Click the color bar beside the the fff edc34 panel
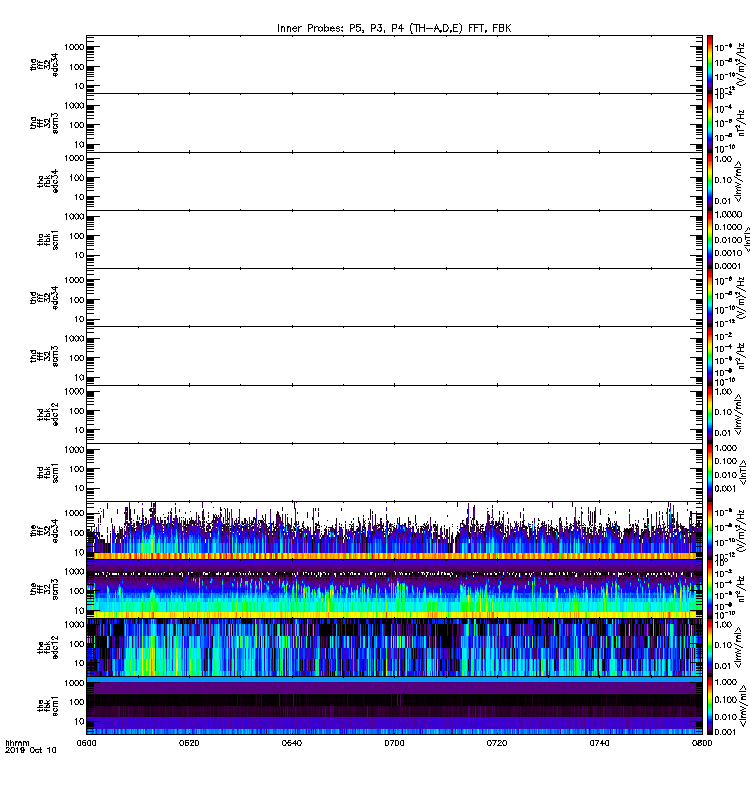This screenshot has height=800, width=750. tap(710, 531)
